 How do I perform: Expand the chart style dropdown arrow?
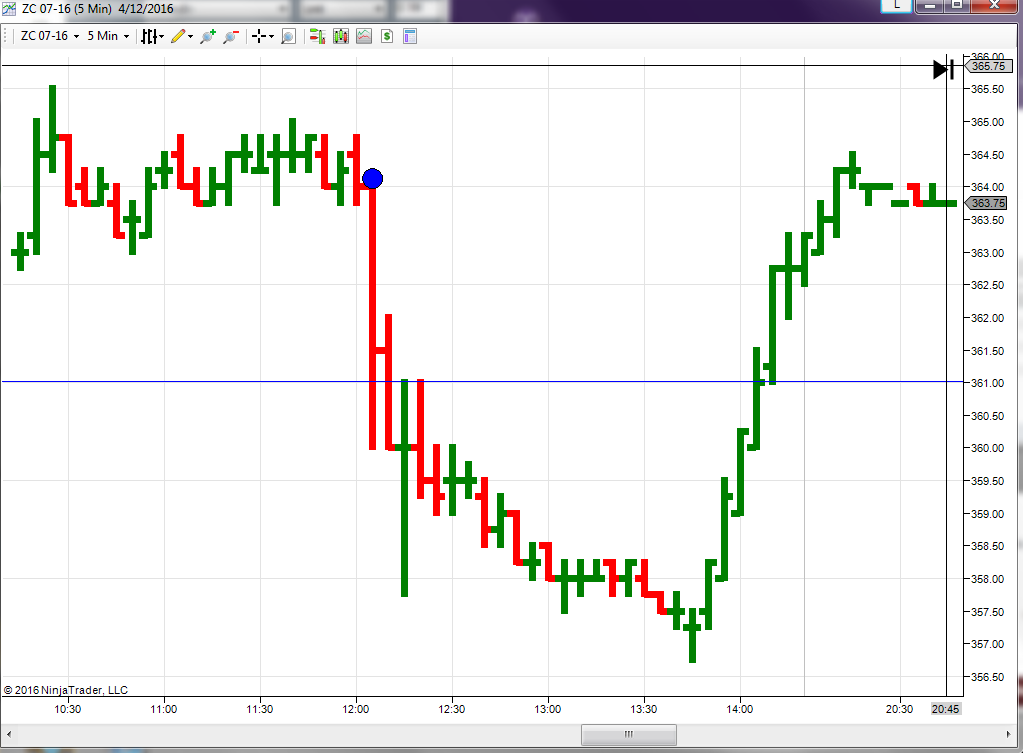pos(161,37)
